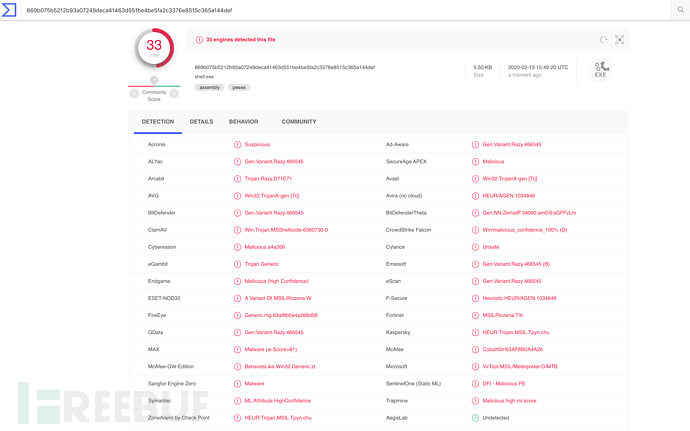The width and height of the screenshot is (690, 431).
Task: Click the SecureAge APEX Malicious alert icon
Action: [x=475, y=162]
